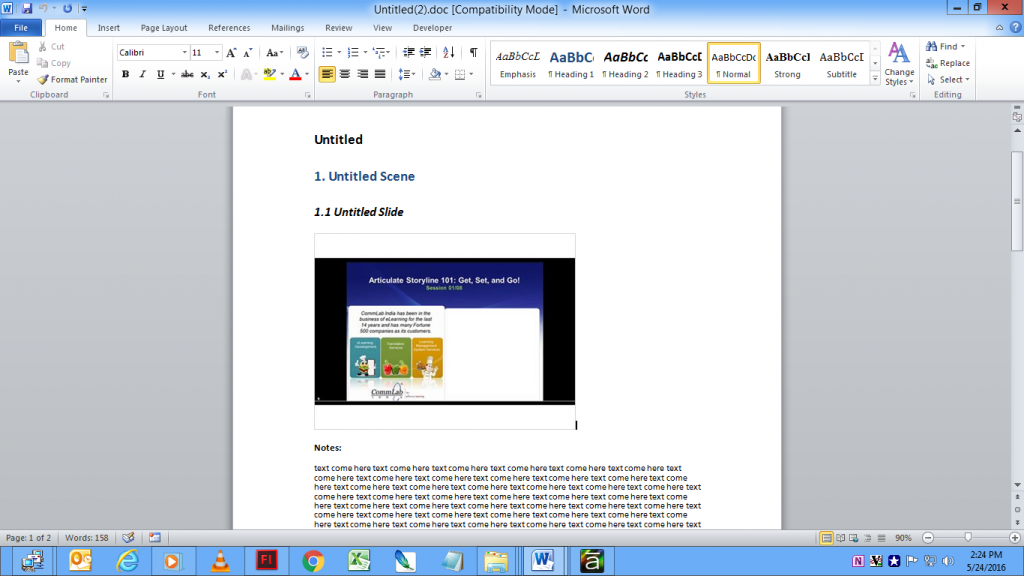Switch to the Developer ribbon tab
The width and height of the screenshot is (1024, 576).
pos(432,27)
